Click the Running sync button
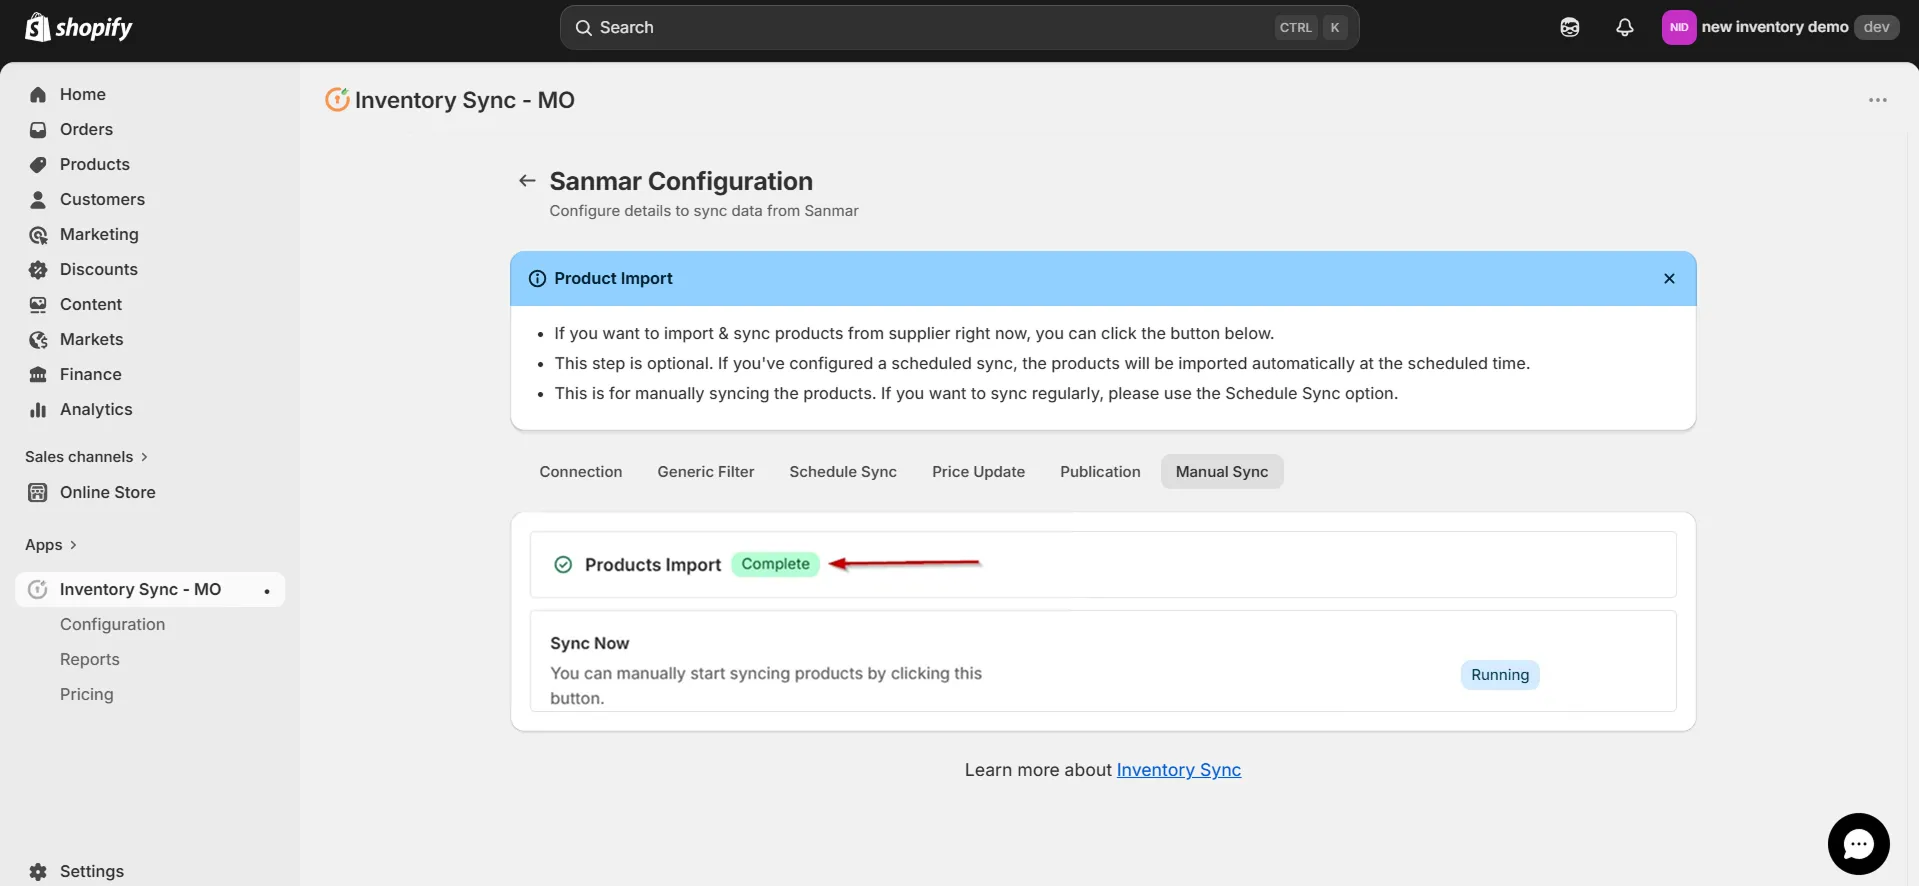 [x=1500, y=675]
